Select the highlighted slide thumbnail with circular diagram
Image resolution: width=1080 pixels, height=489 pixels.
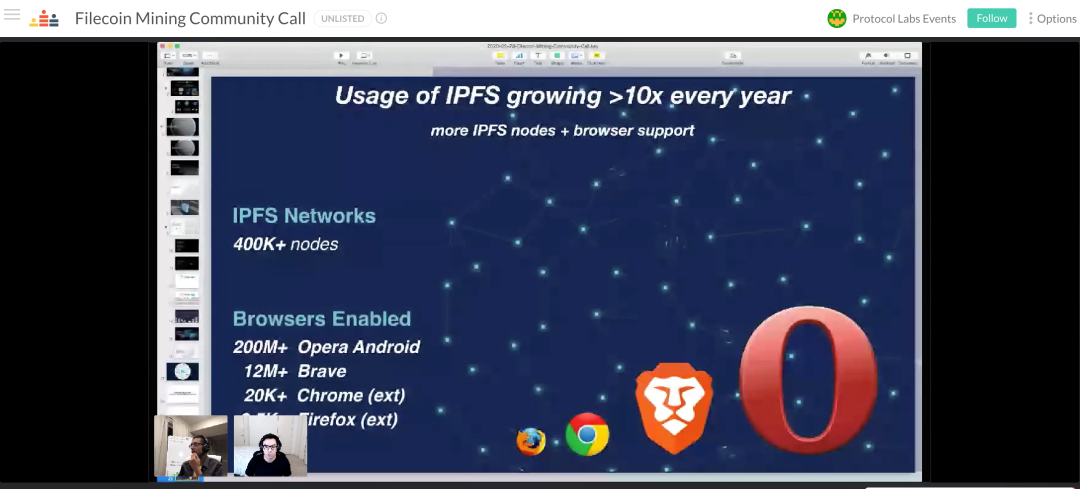tap(183, 372)
